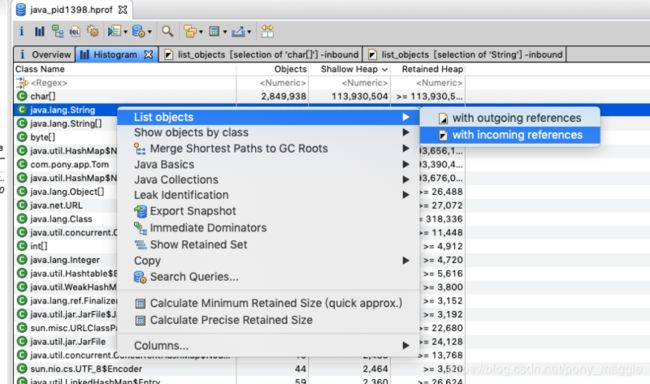
Task: Click the compare/pin icon at toolbar end
Action: pos(267,31)
